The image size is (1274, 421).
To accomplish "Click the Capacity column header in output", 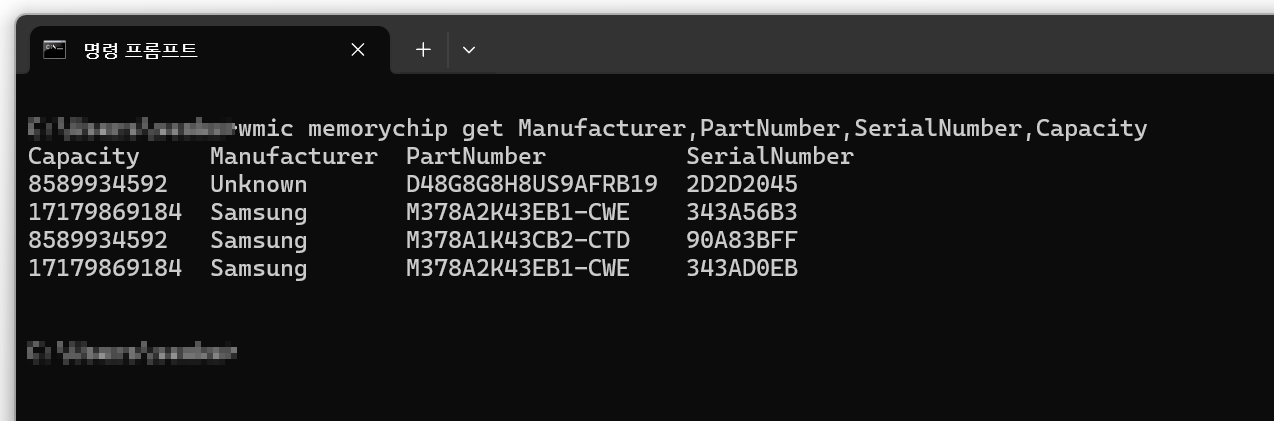I will click(83, 157).
